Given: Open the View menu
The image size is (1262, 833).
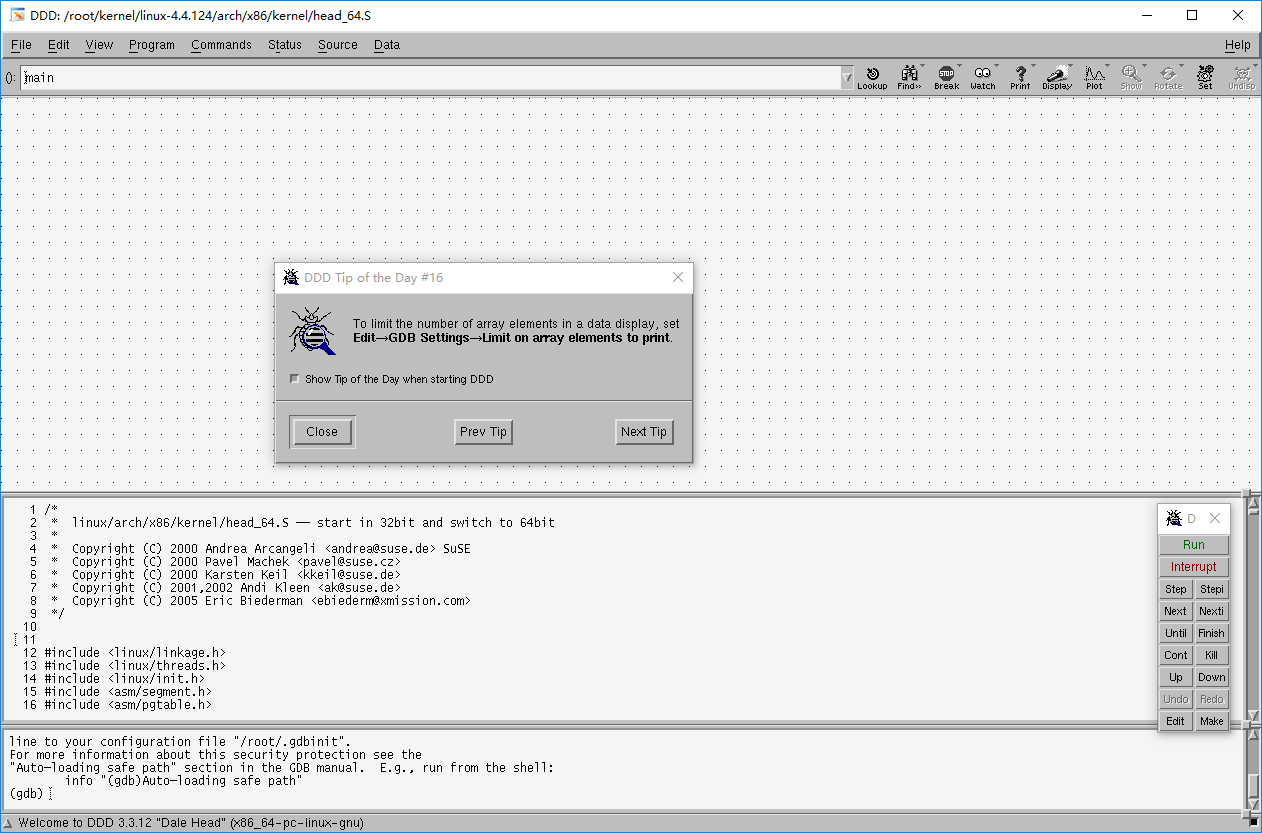Looking at the screenshot, I should [x=99, y=44].
